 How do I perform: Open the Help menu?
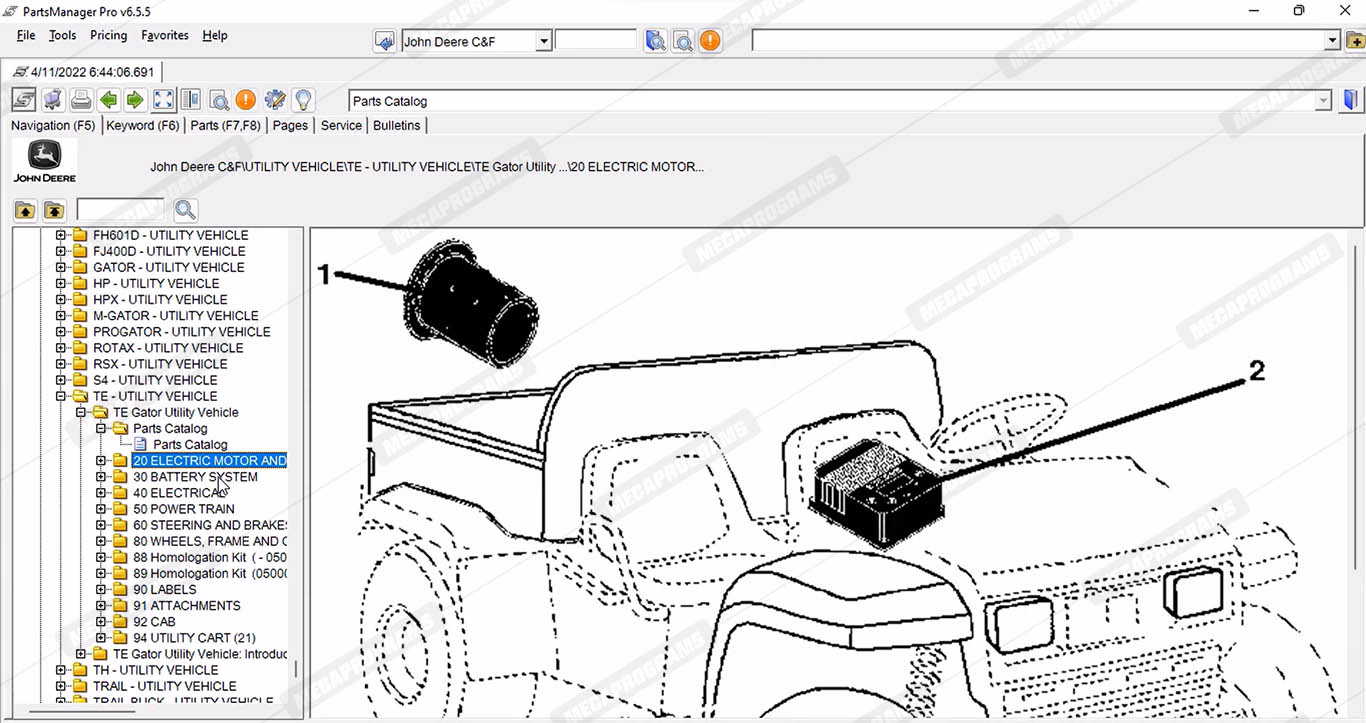point(215,35)
